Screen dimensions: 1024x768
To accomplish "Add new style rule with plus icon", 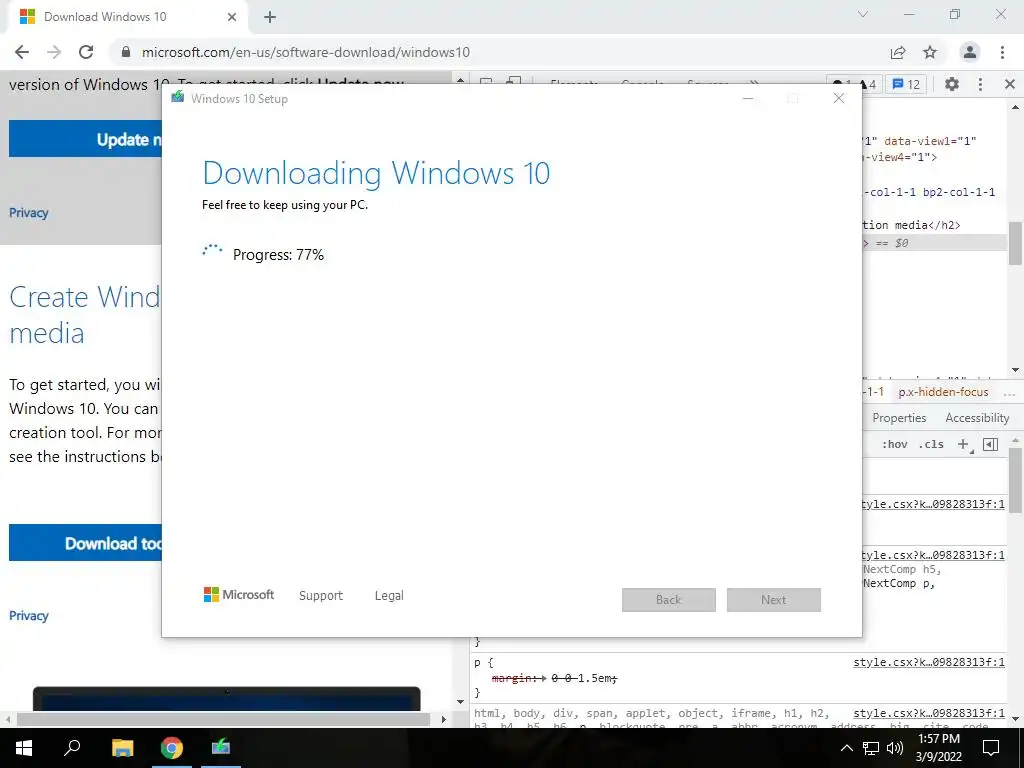I will [963, 444].
